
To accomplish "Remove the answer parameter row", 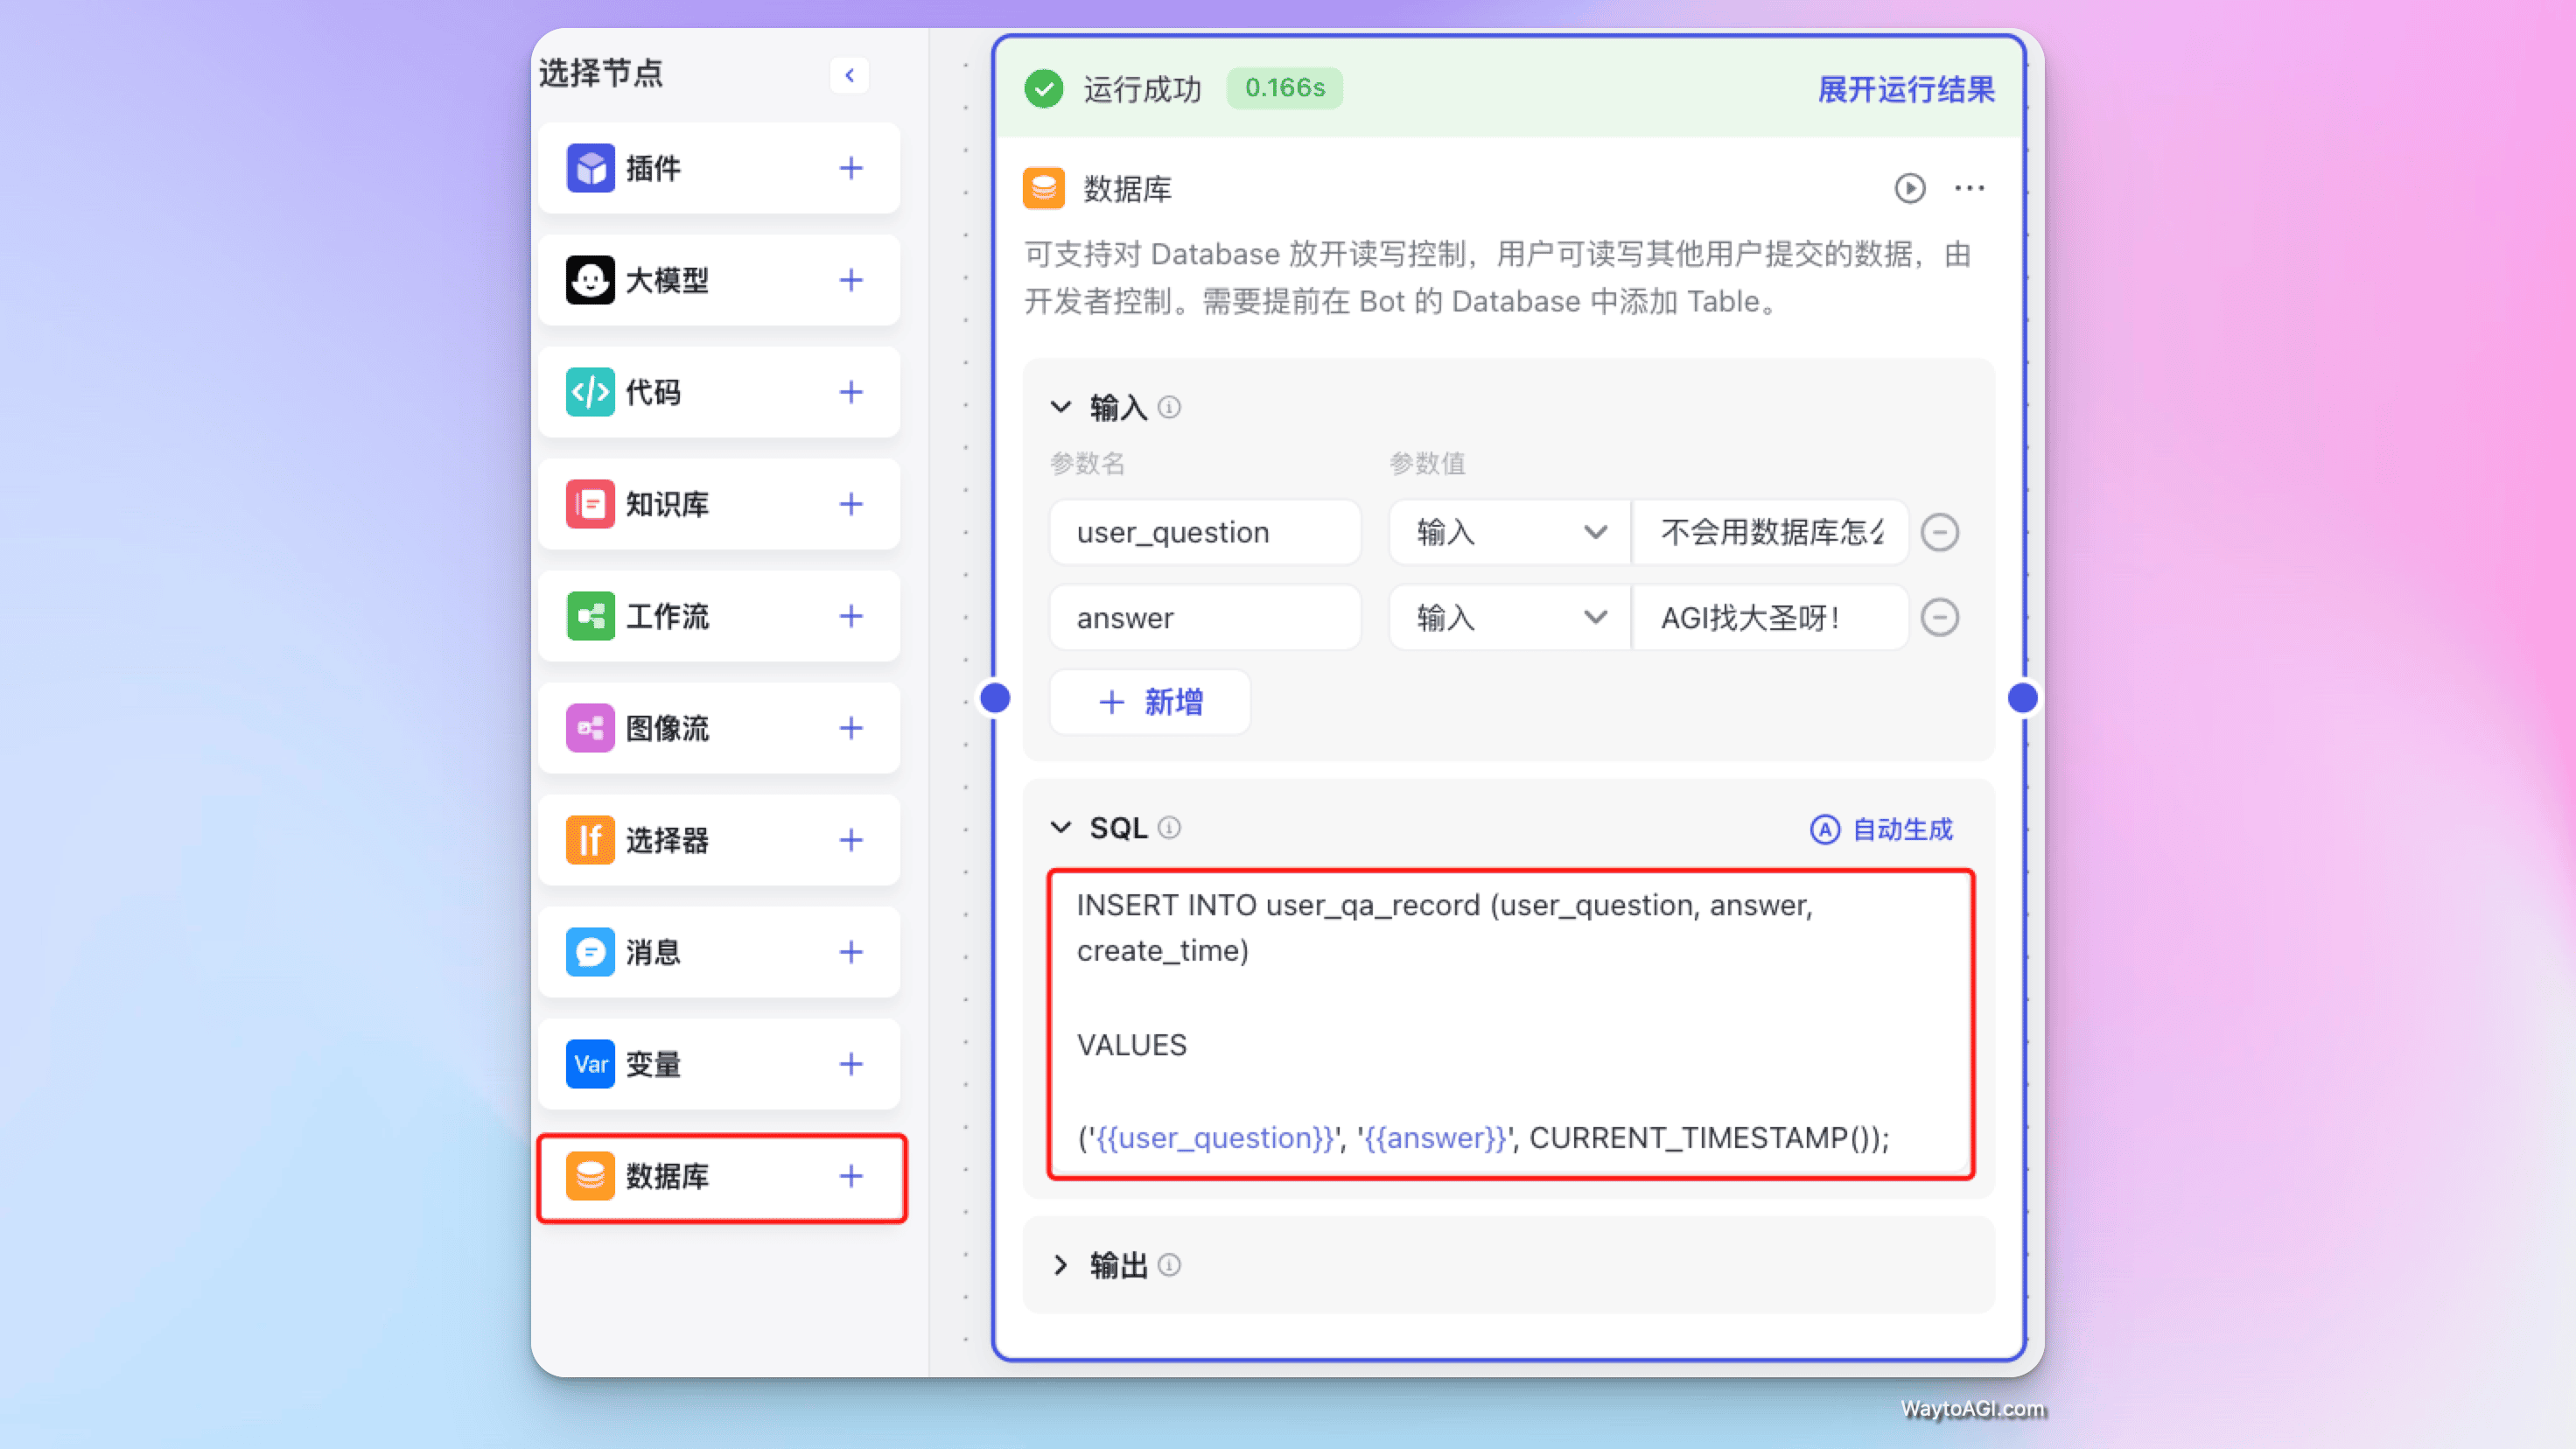I will 1939,617.
